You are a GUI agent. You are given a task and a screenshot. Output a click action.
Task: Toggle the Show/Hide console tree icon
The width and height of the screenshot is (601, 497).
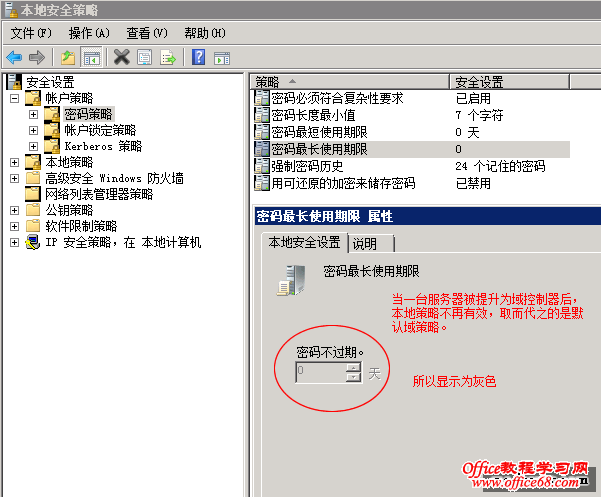tap(92, 57)
